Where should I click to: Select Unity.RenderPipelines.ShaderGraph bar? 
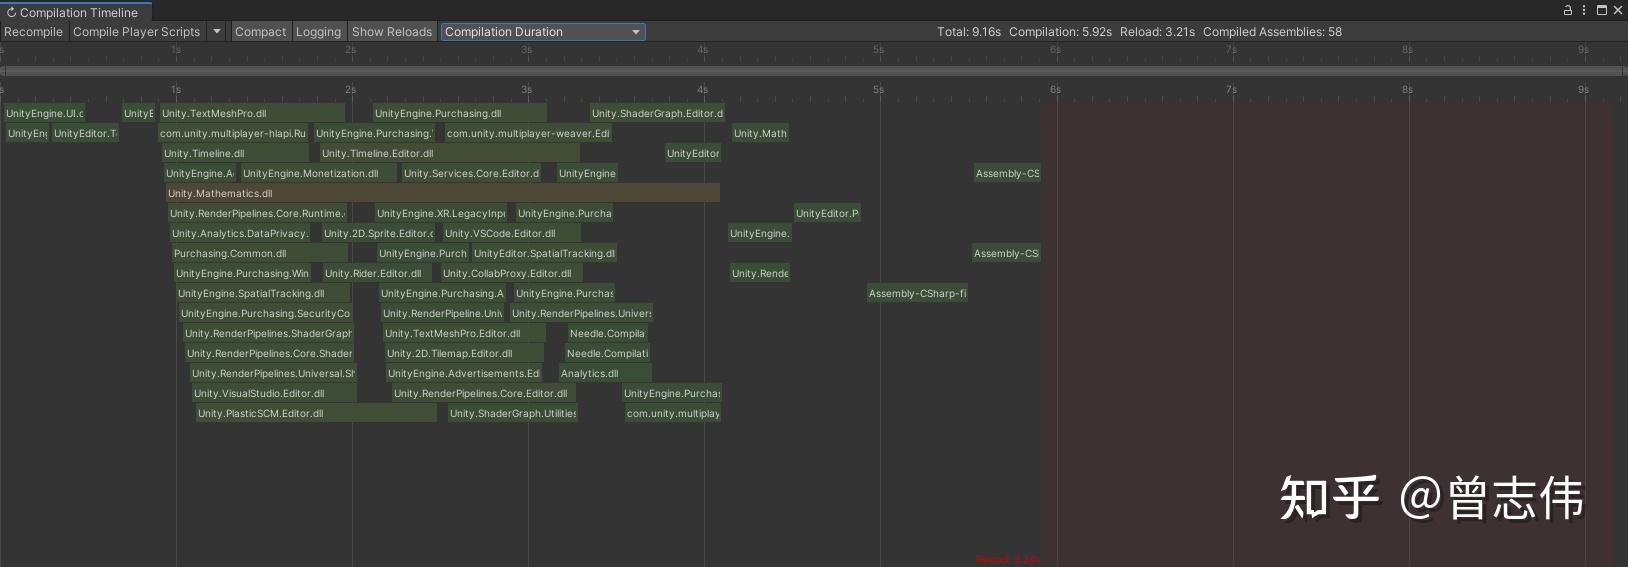pos(268,333)
